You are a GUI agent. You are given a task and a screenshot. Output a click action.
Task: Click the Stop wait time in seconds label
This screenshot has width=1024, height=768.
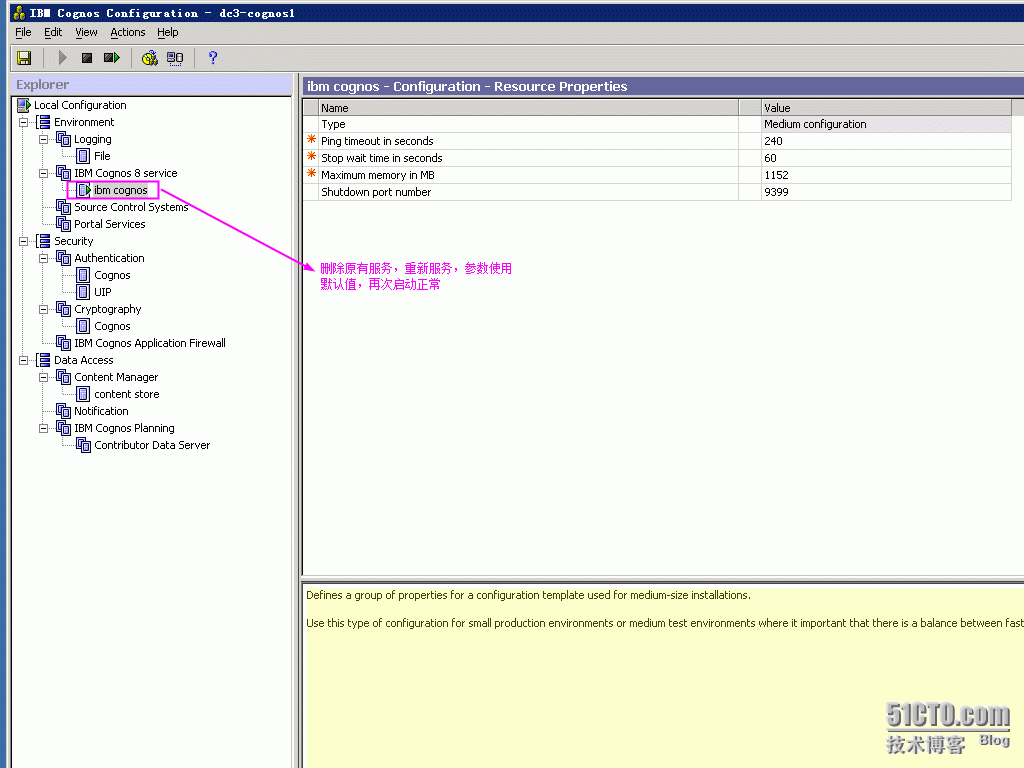coord(381,158)
